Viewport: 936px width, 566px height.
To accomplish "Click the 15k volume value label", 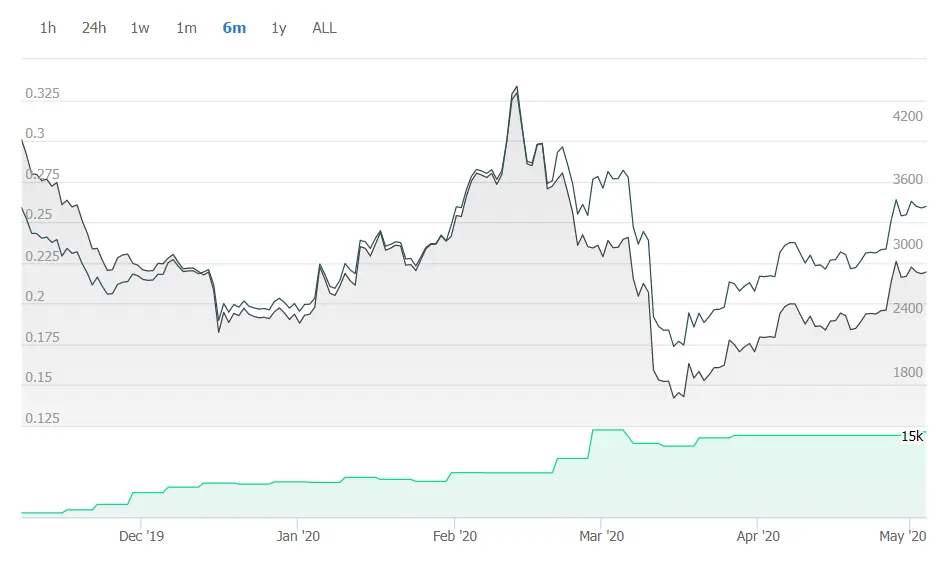I will tap(912, 436).
